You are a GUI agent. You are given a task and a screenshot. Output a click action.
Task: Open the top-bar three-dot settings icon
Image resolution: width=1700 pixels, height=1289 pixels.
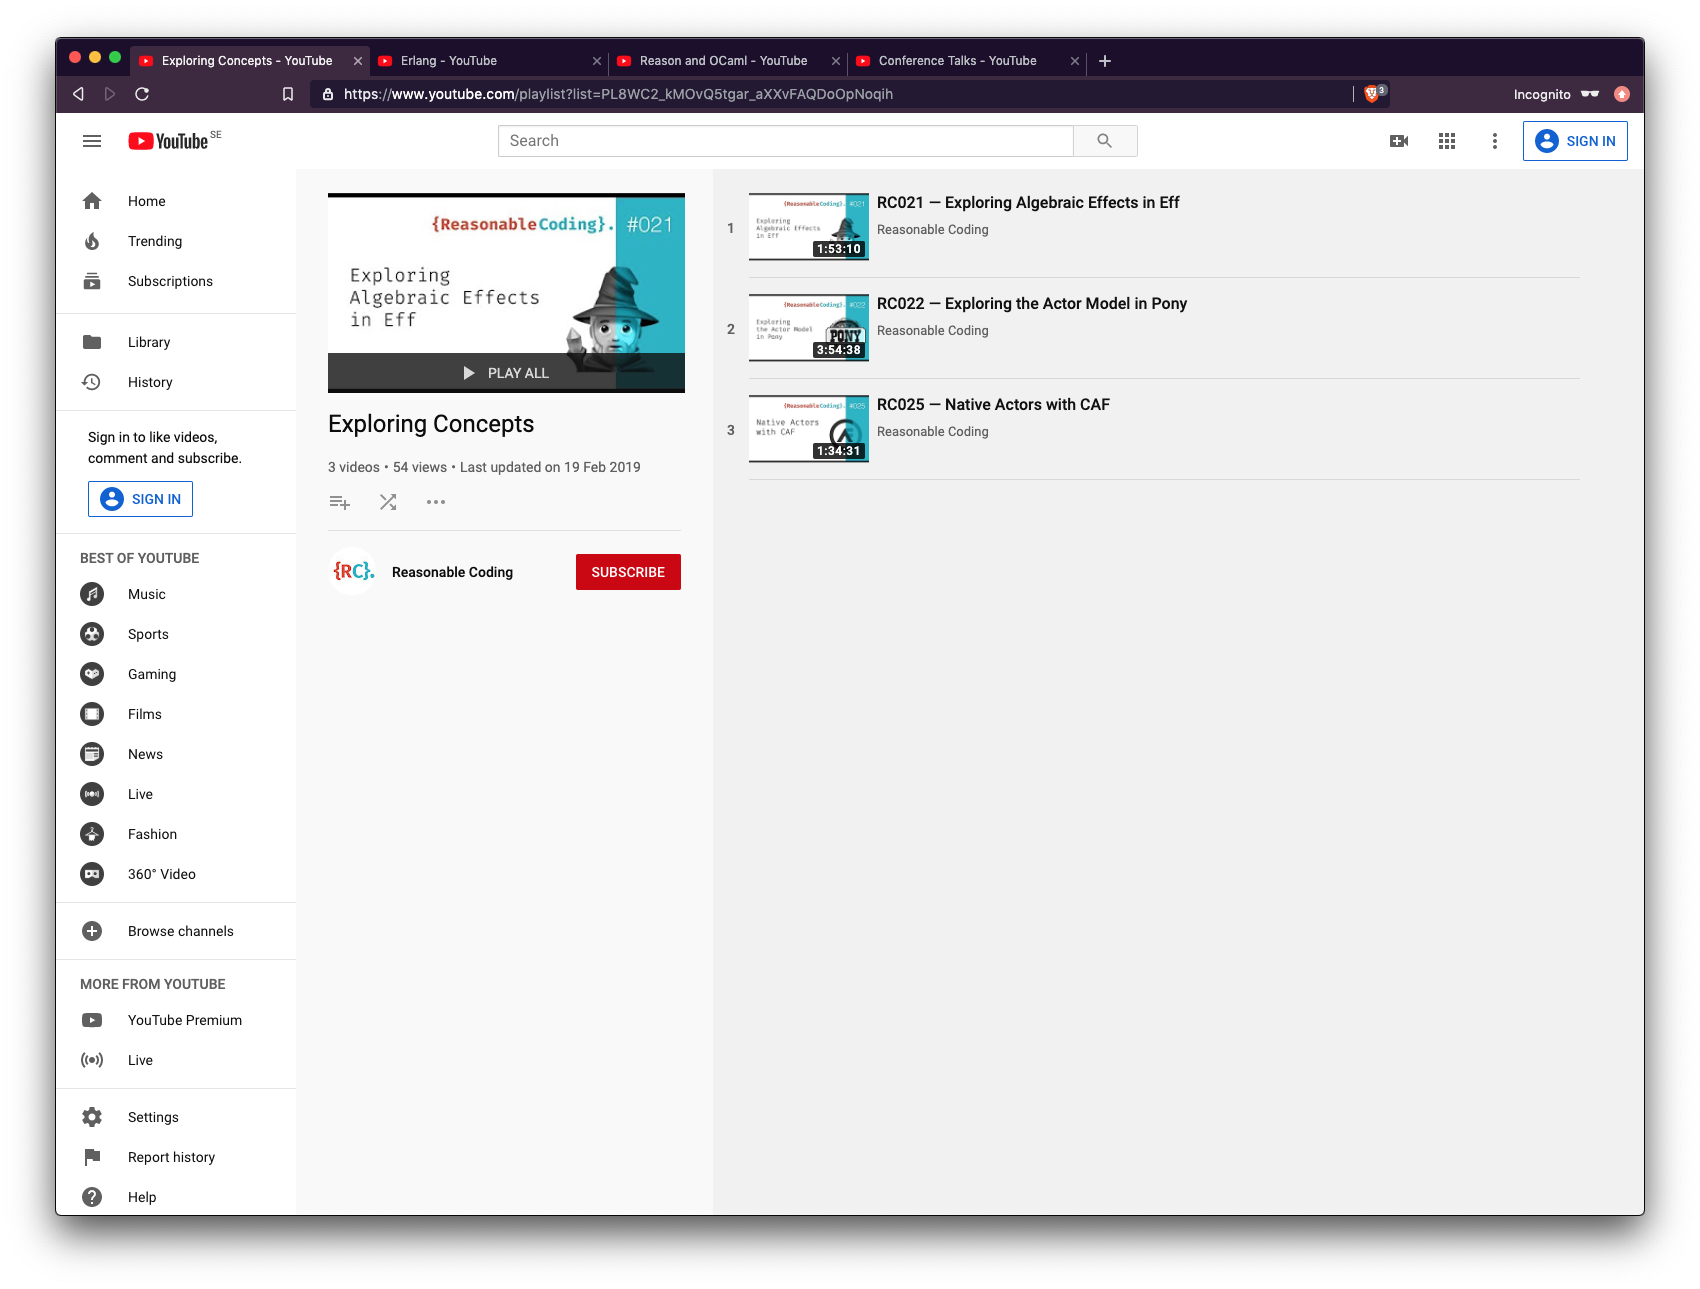pos(1494,141)
